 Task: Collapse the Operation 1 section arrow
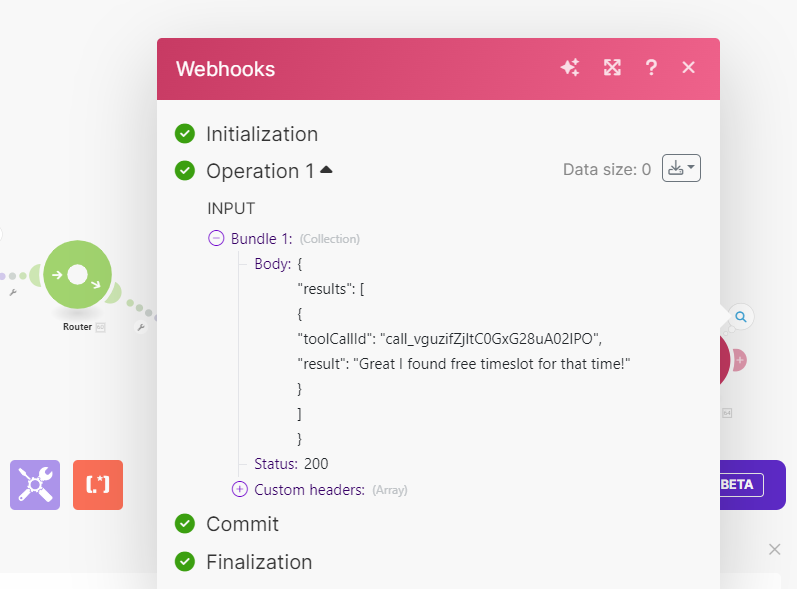[x=326, y=170]
